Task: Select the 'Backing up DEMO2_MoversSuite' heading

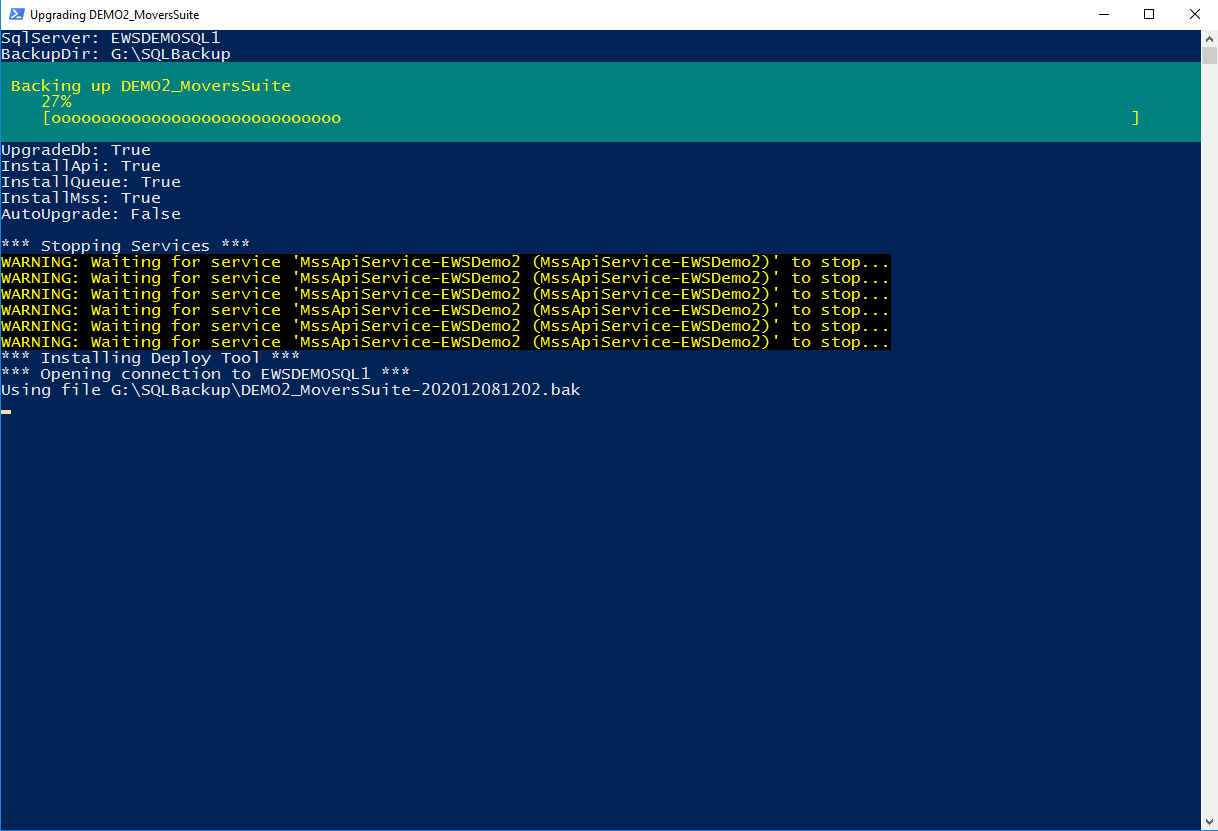Action: [150, 86]
